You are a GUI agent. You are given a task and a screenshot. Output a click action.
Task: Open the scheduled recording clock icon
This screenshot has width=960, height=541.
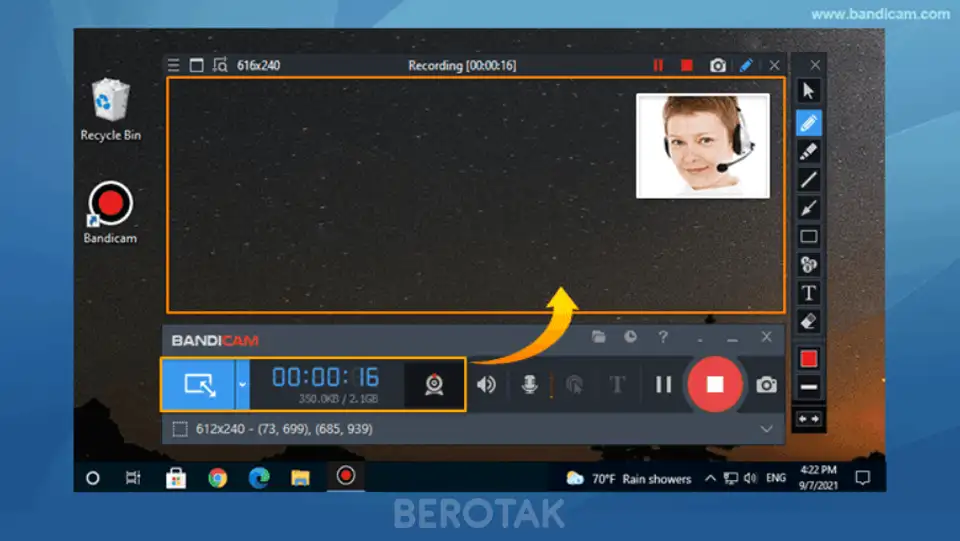630,337
